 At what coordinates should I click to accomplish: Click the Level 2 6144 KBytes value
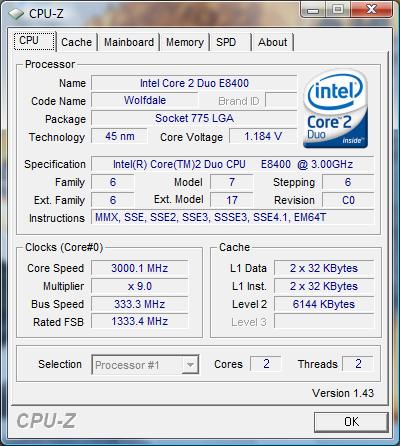tap(324, 304)
